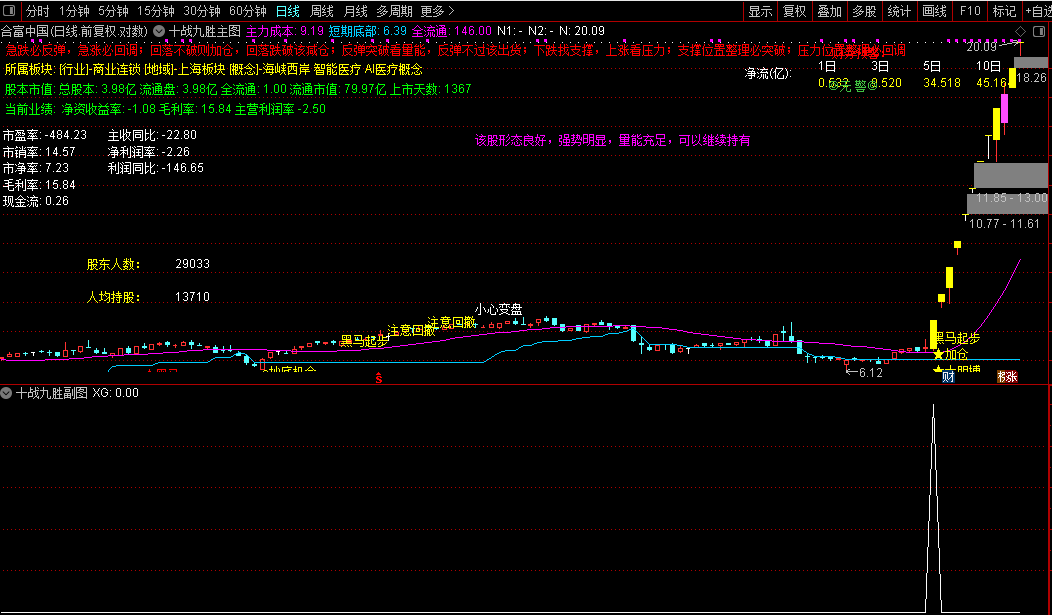Click the 短期底部: 6.39 value
Viewport: 1052px width, 615px height.
(x=368, y=31)
